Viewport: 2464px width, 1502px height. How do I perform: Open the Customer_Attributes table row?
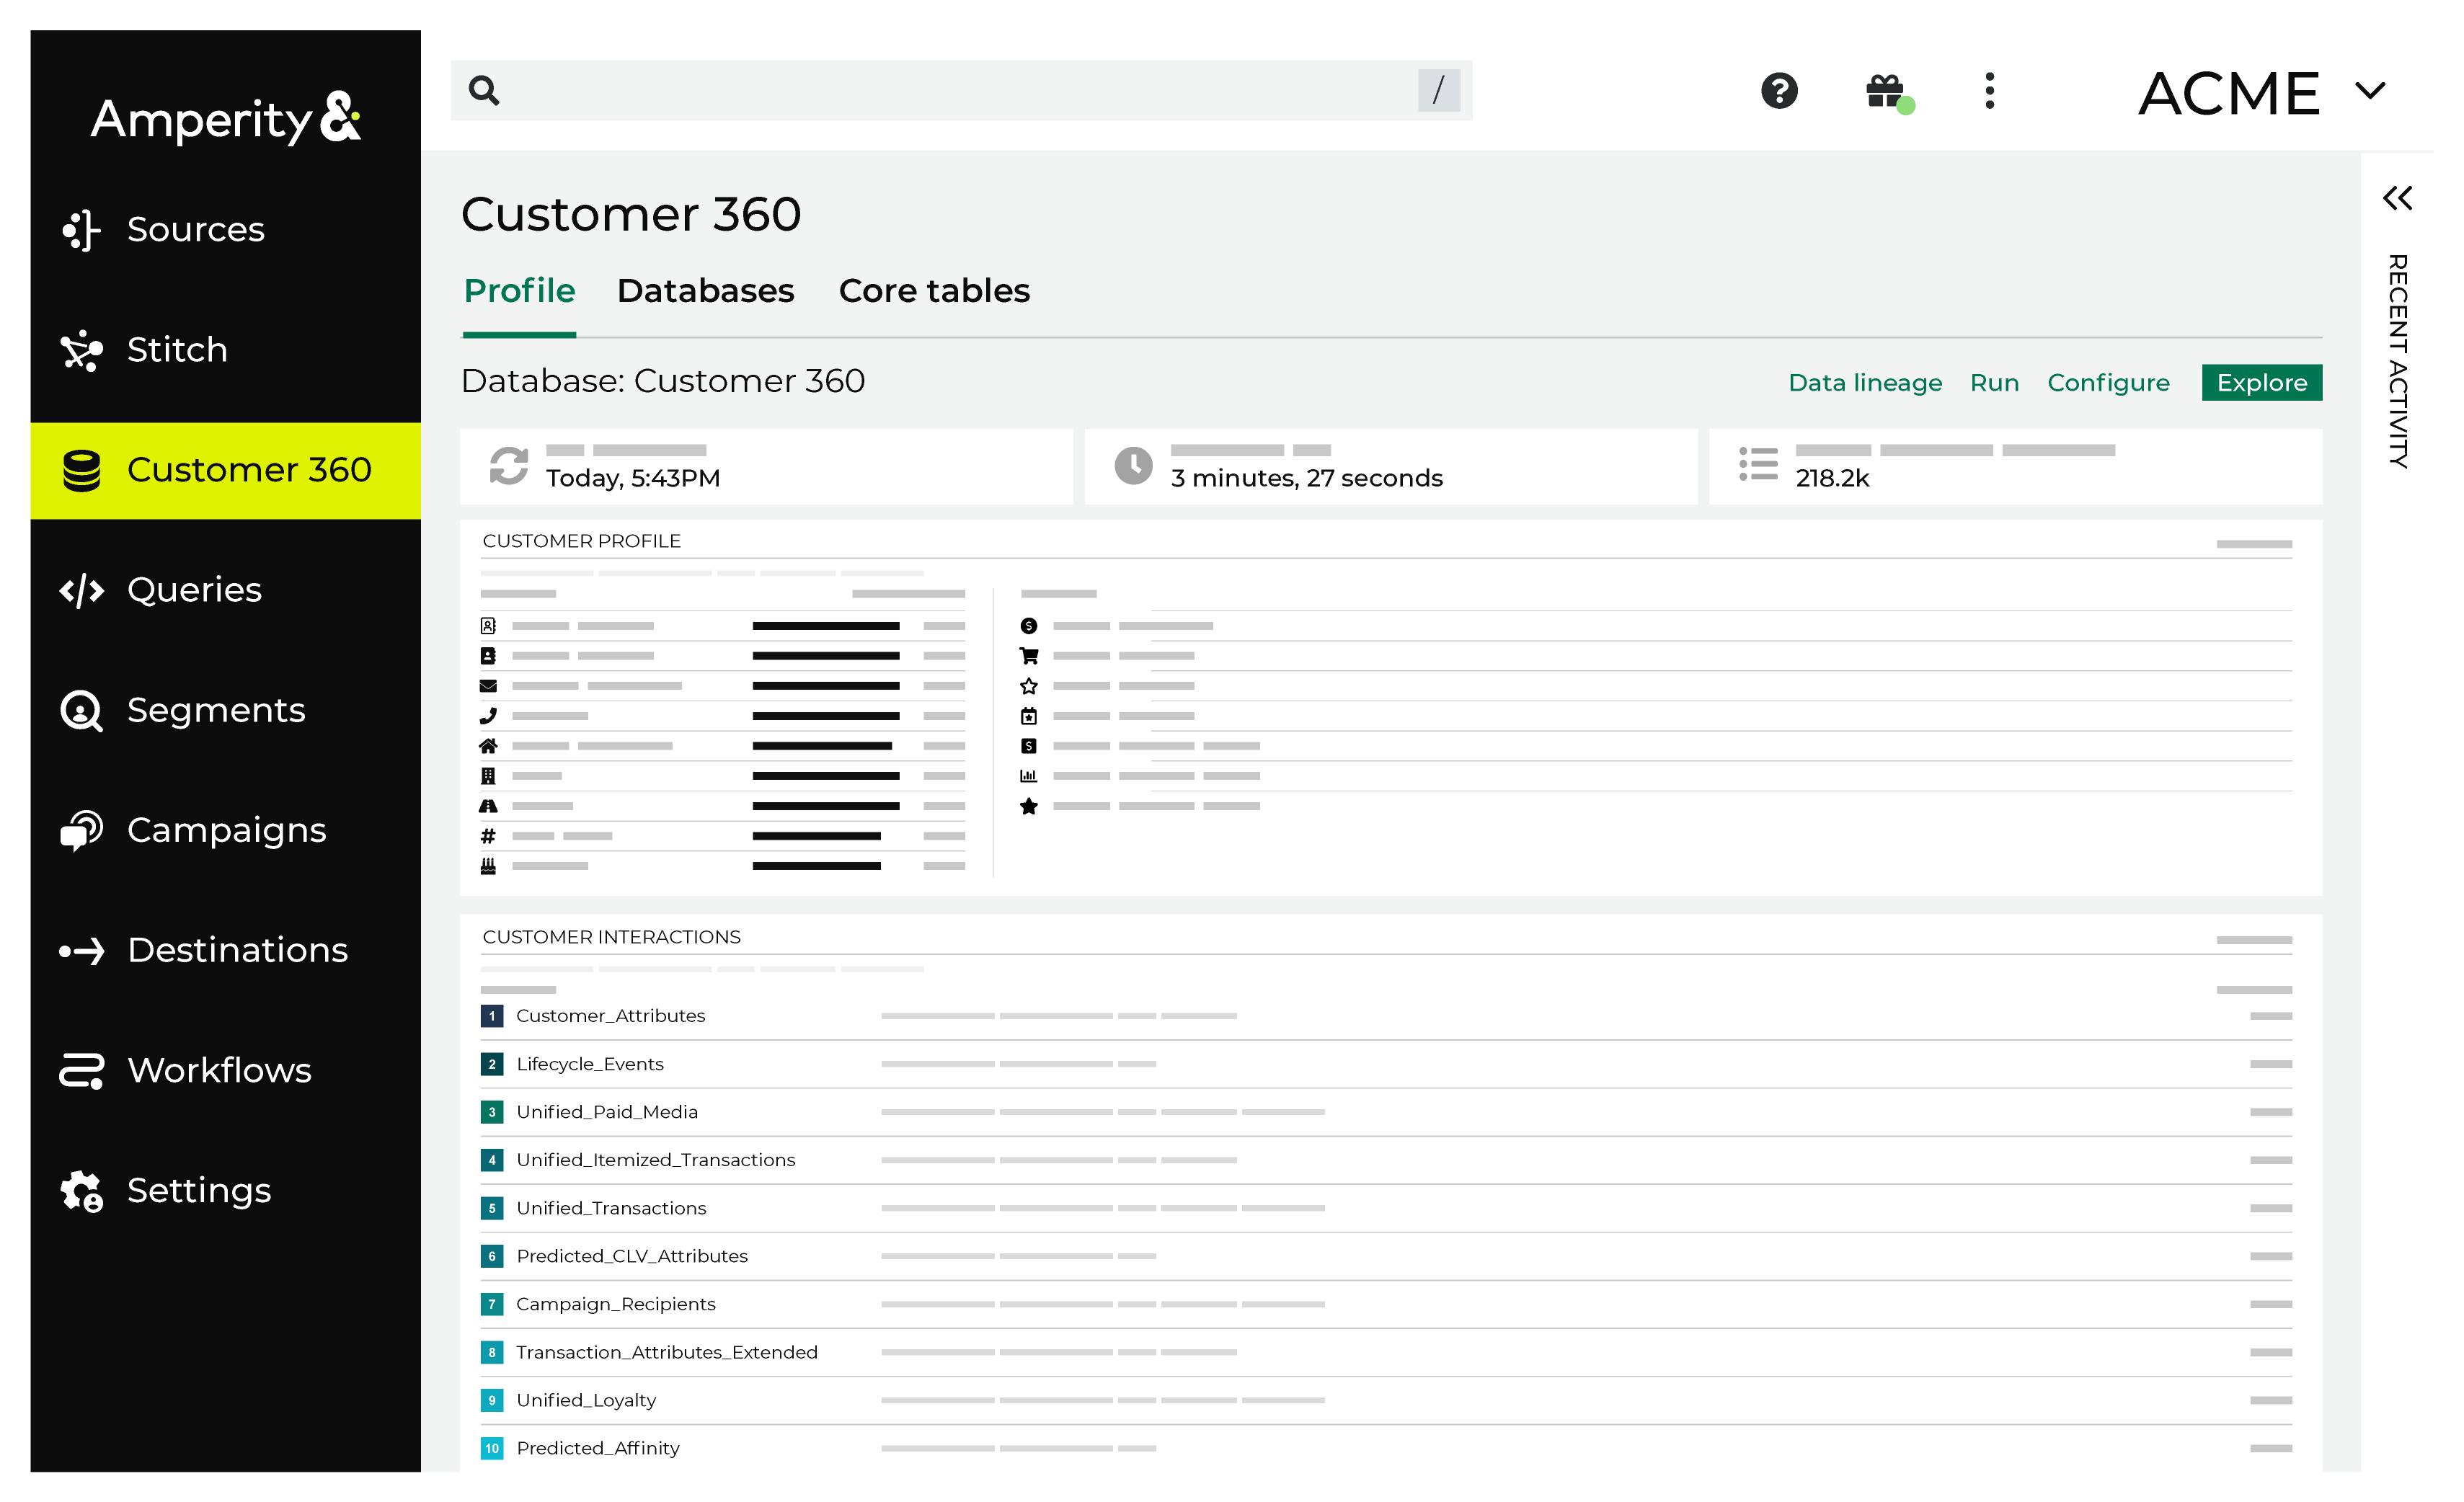click(1385, 1016)
